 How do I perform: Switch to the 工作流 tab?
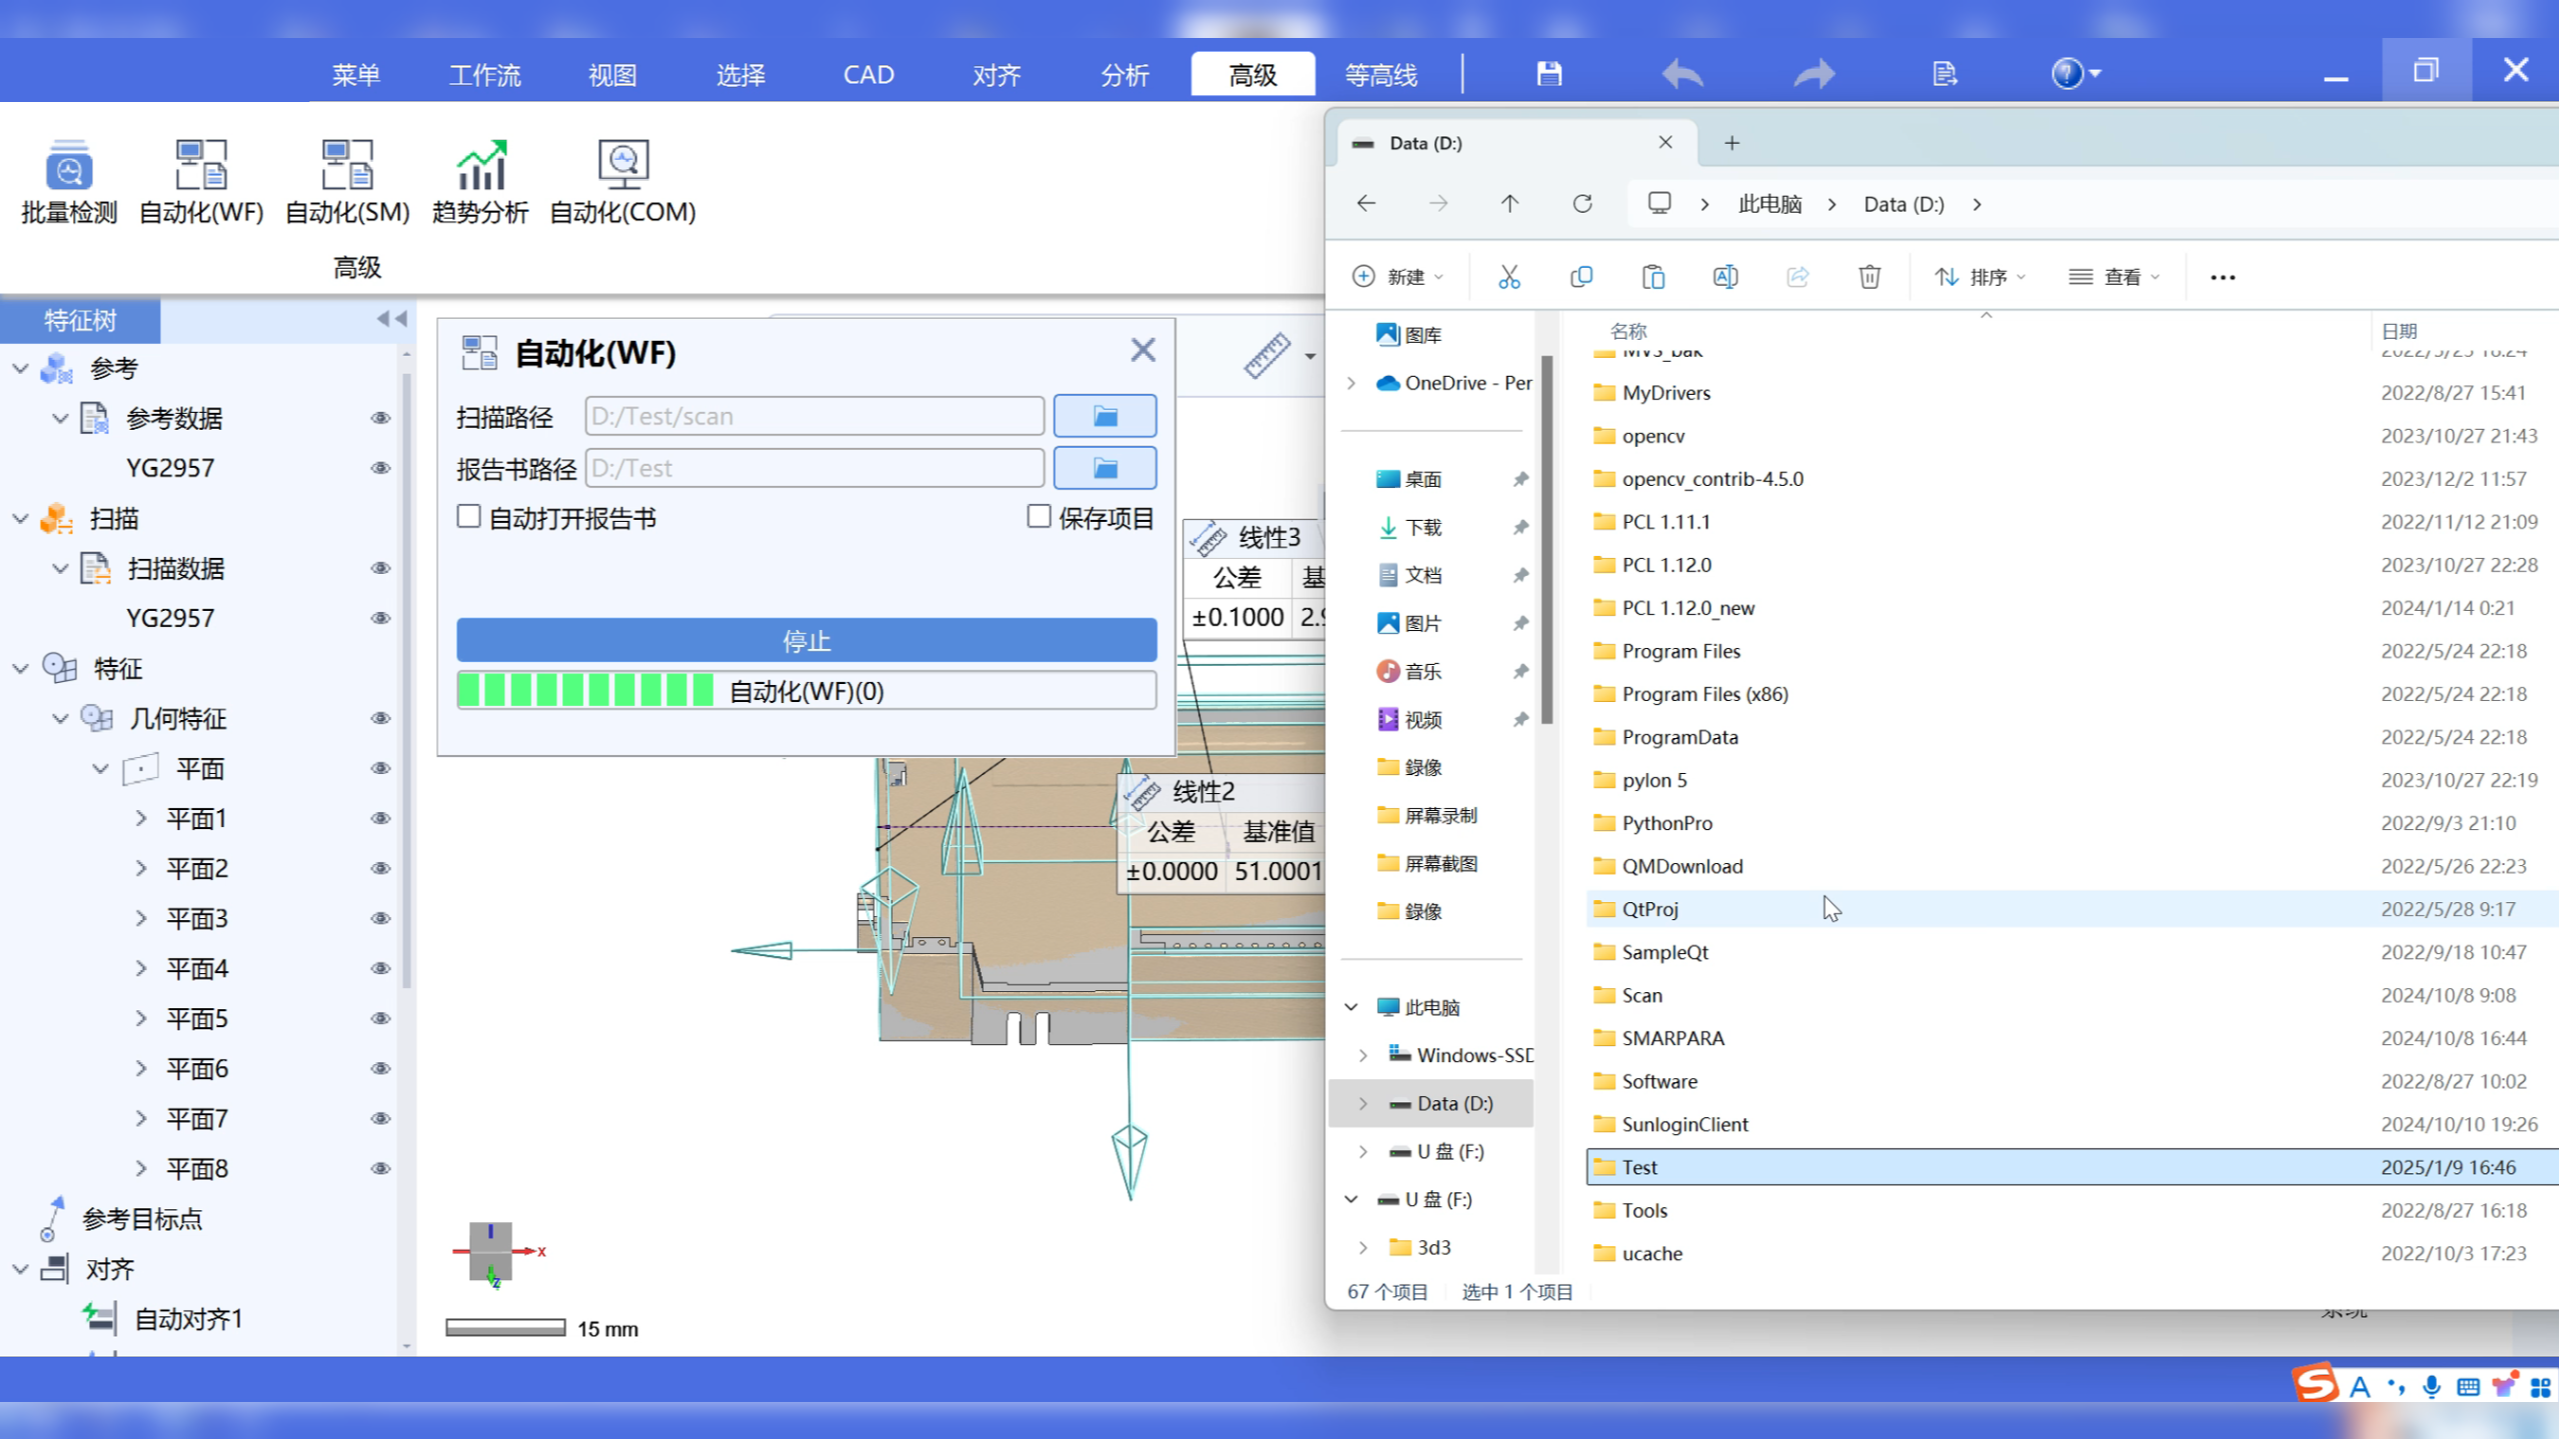click(x=485, y=75)
